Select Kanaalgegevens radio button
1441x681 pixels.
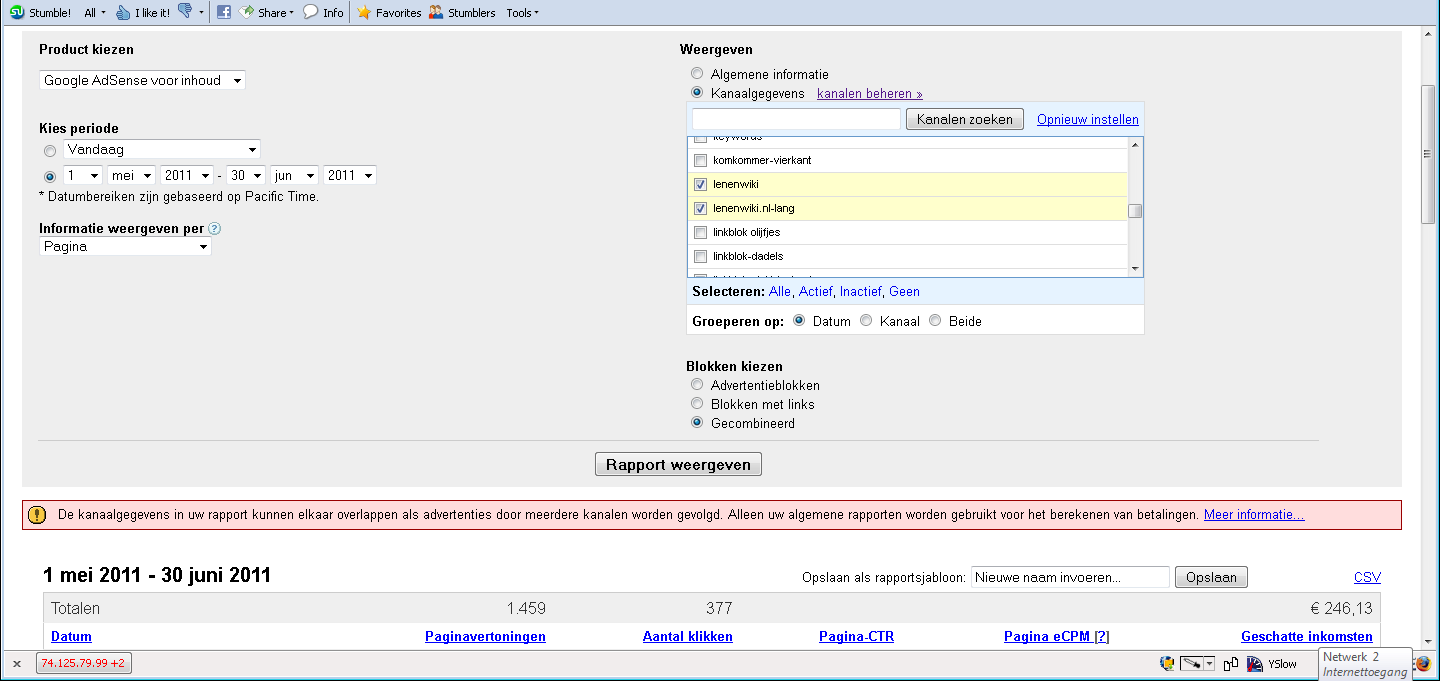point(697,93)
